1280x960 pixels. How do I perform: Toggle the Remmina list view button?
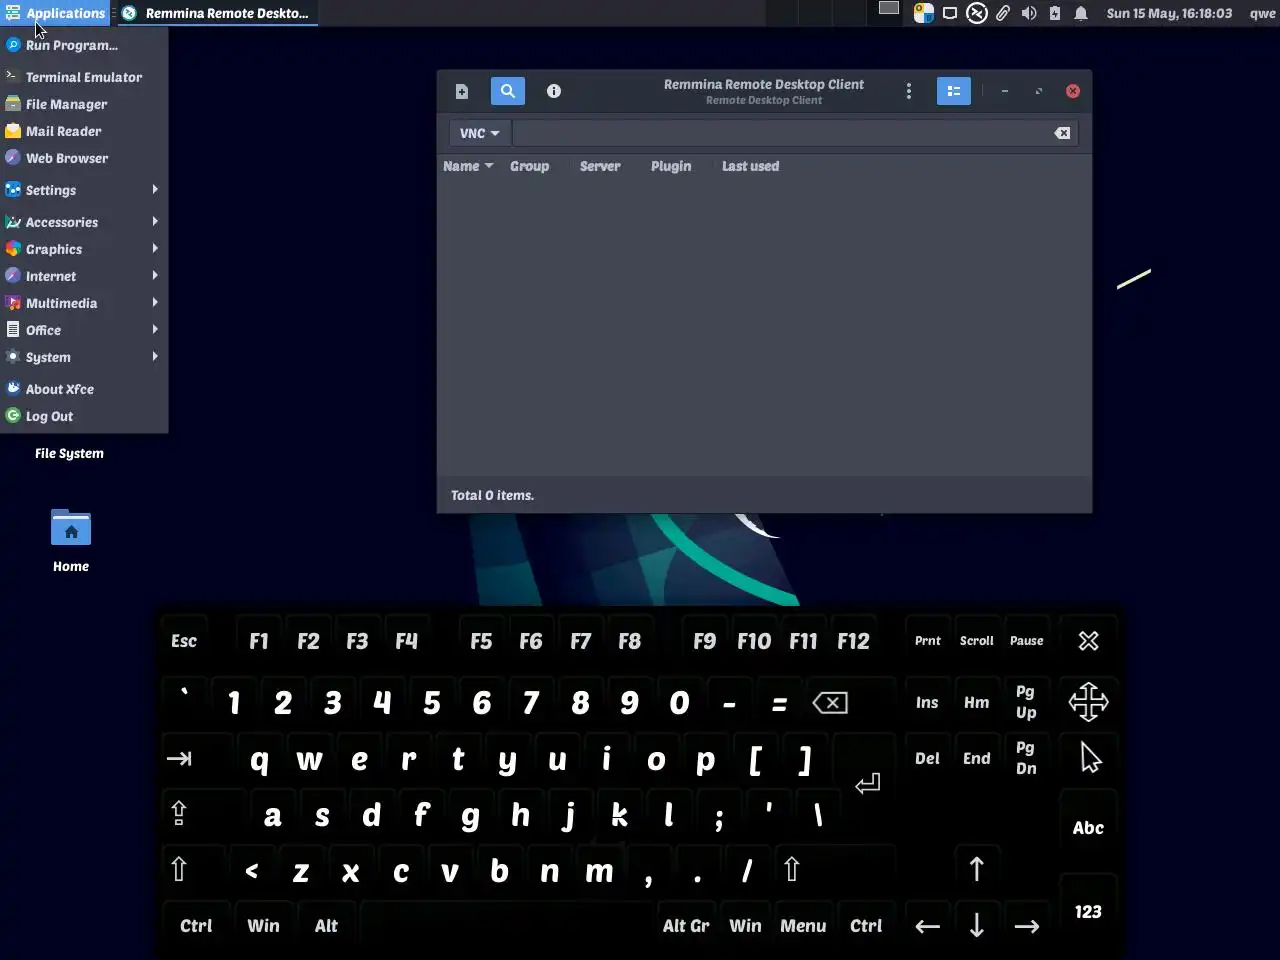click(954, 91)
